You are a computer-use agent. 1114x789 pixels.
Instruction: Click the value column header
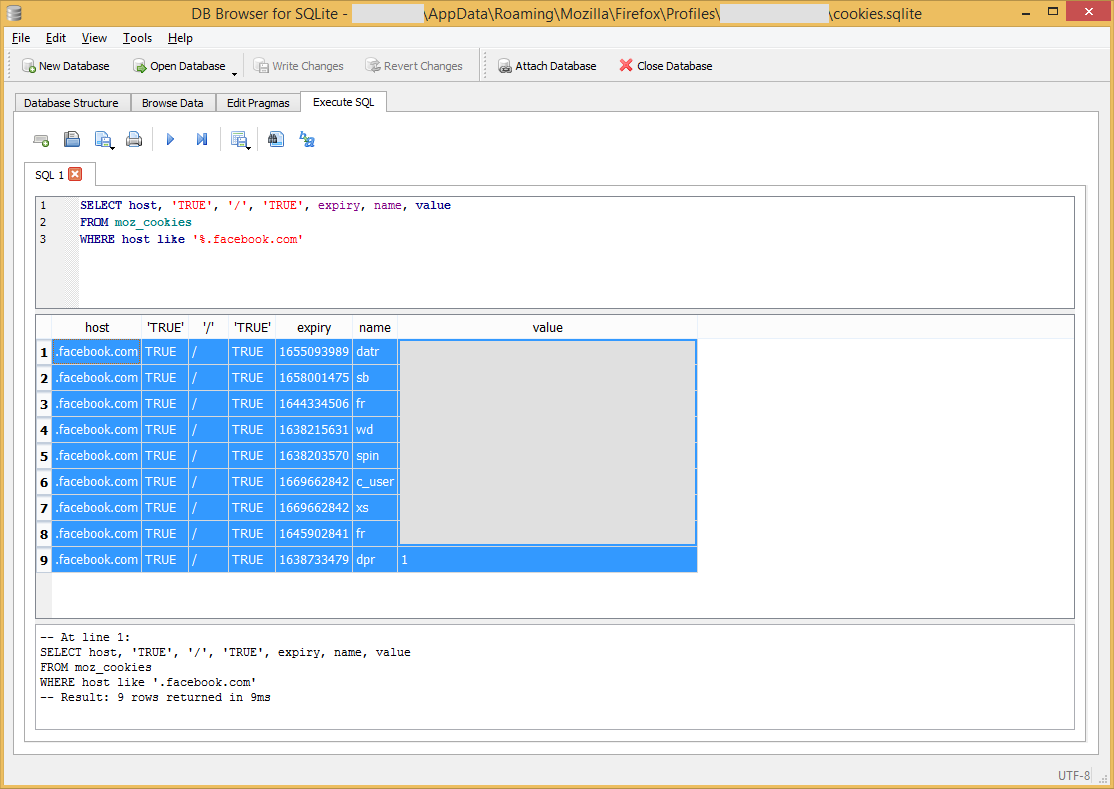tap(548, 327)
